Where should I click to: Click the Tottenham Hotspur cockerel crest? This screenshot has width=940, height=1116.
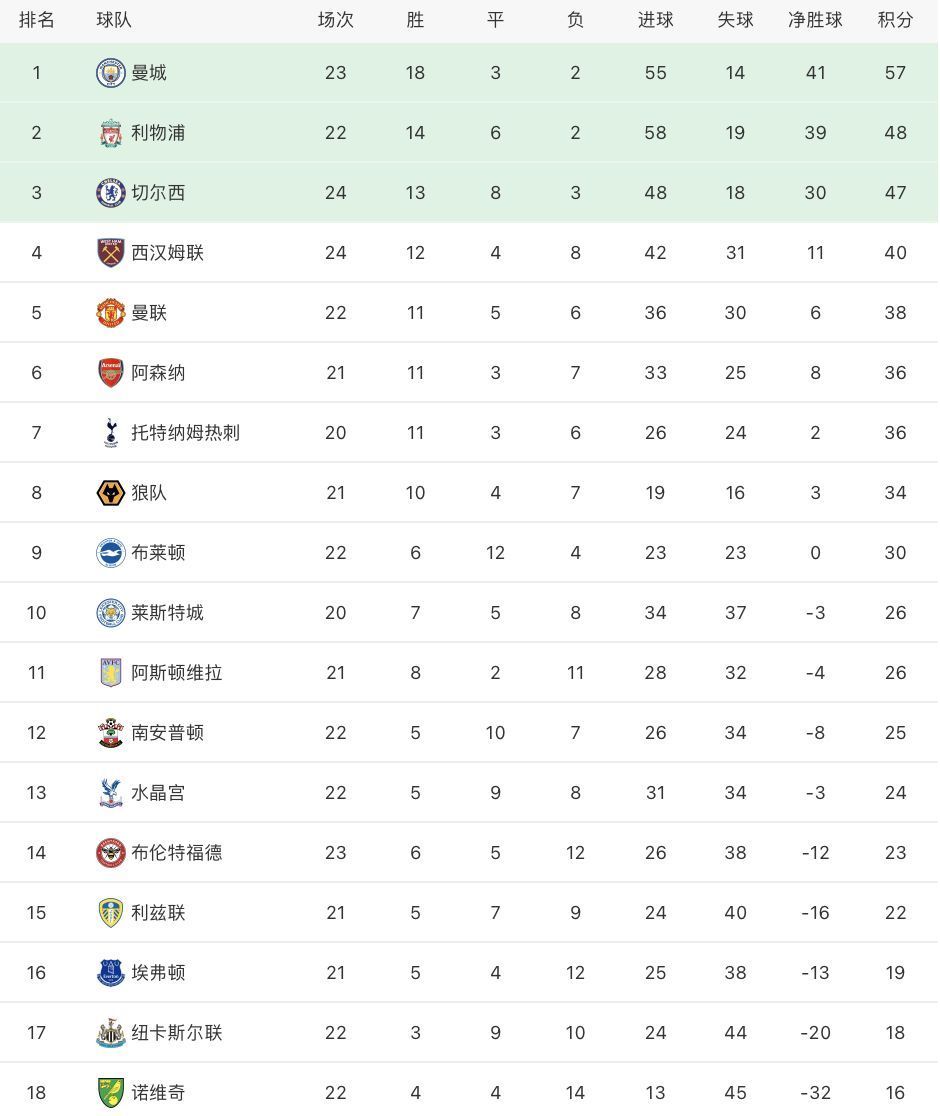(x=110, y=433)
